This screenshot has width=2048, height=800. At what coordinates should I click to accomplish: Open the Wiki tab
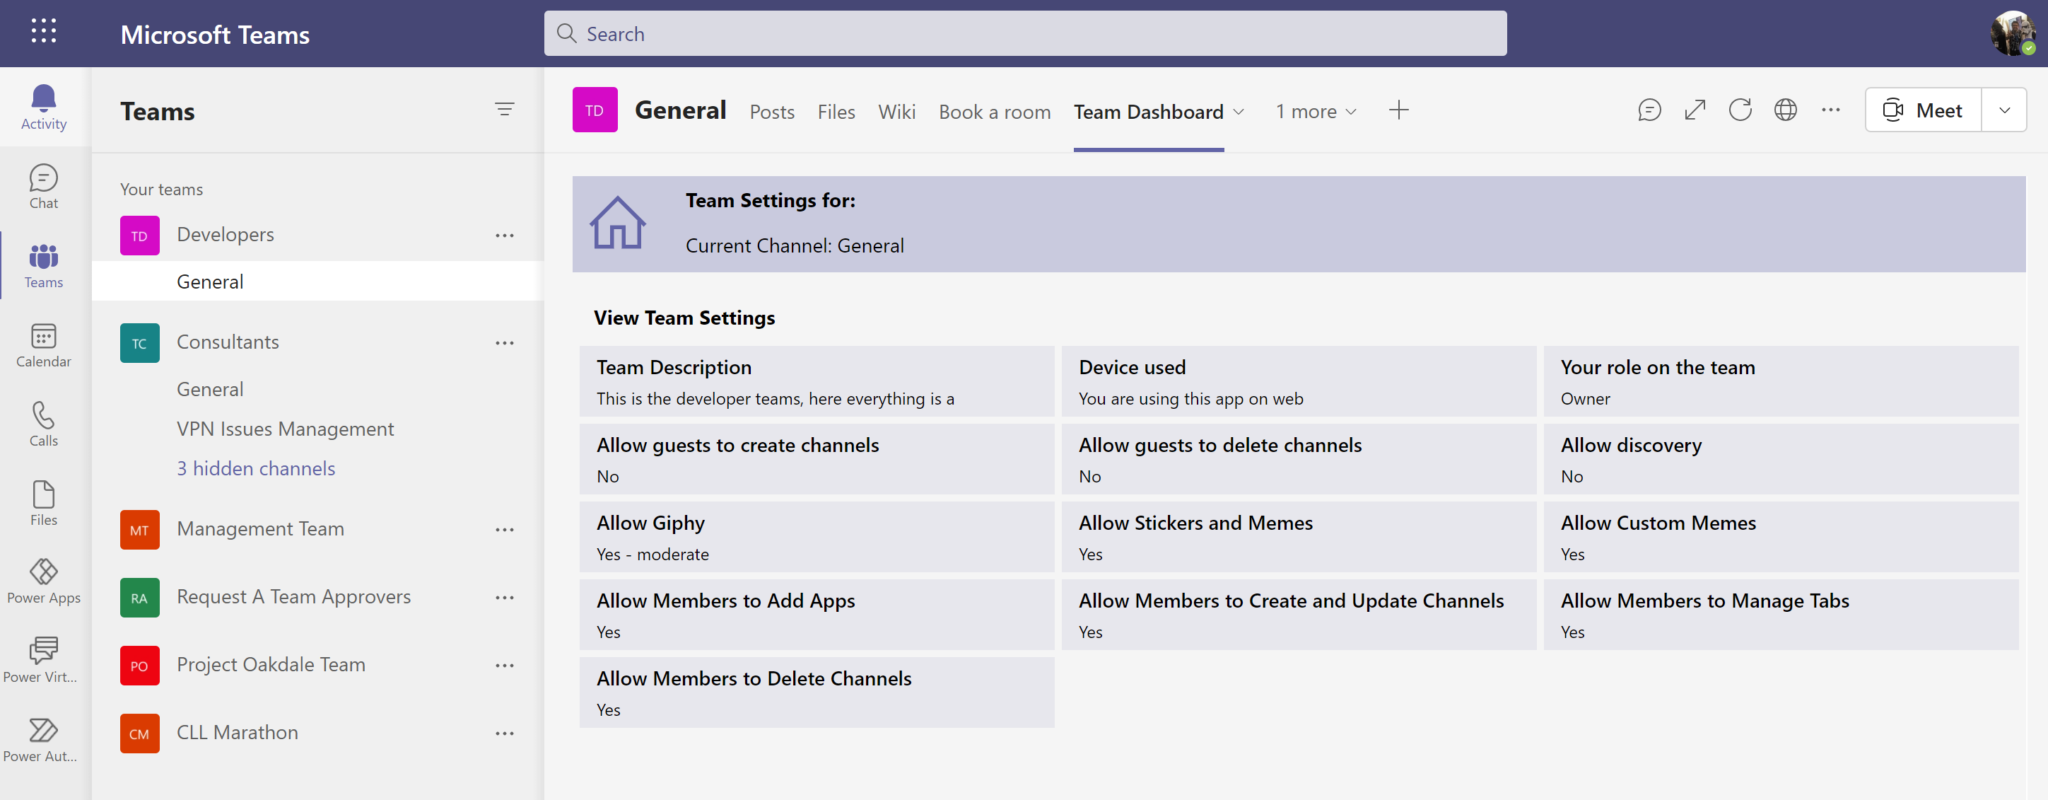click(x=897, y=112)
